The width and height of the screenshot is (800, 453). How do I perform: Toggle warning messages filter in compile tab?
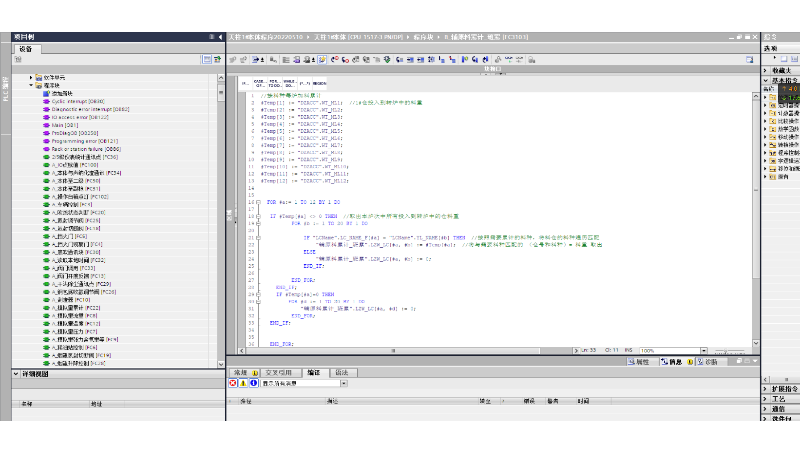tap(243, 383)
